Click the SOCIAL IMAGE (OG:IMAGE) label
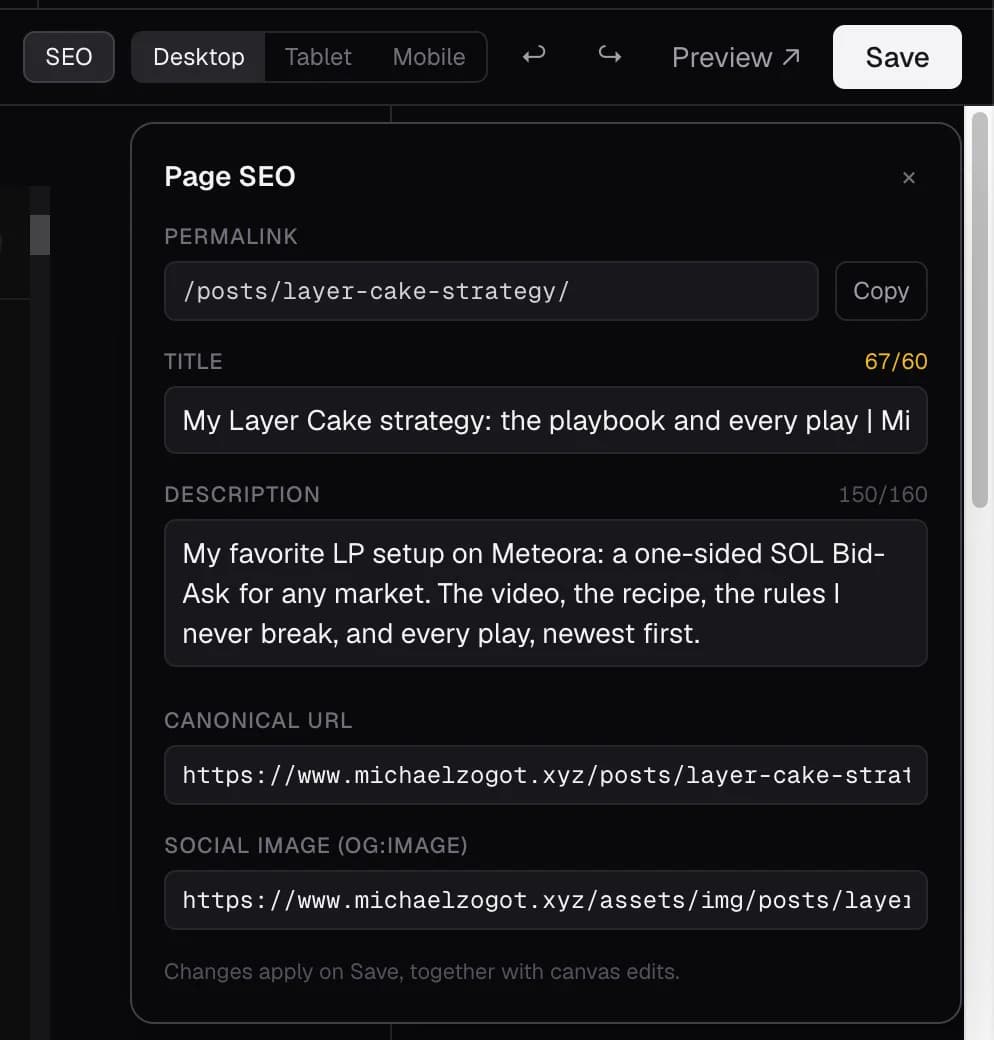994x1040 pixels. pyautogui.click(x=316, y=846)
